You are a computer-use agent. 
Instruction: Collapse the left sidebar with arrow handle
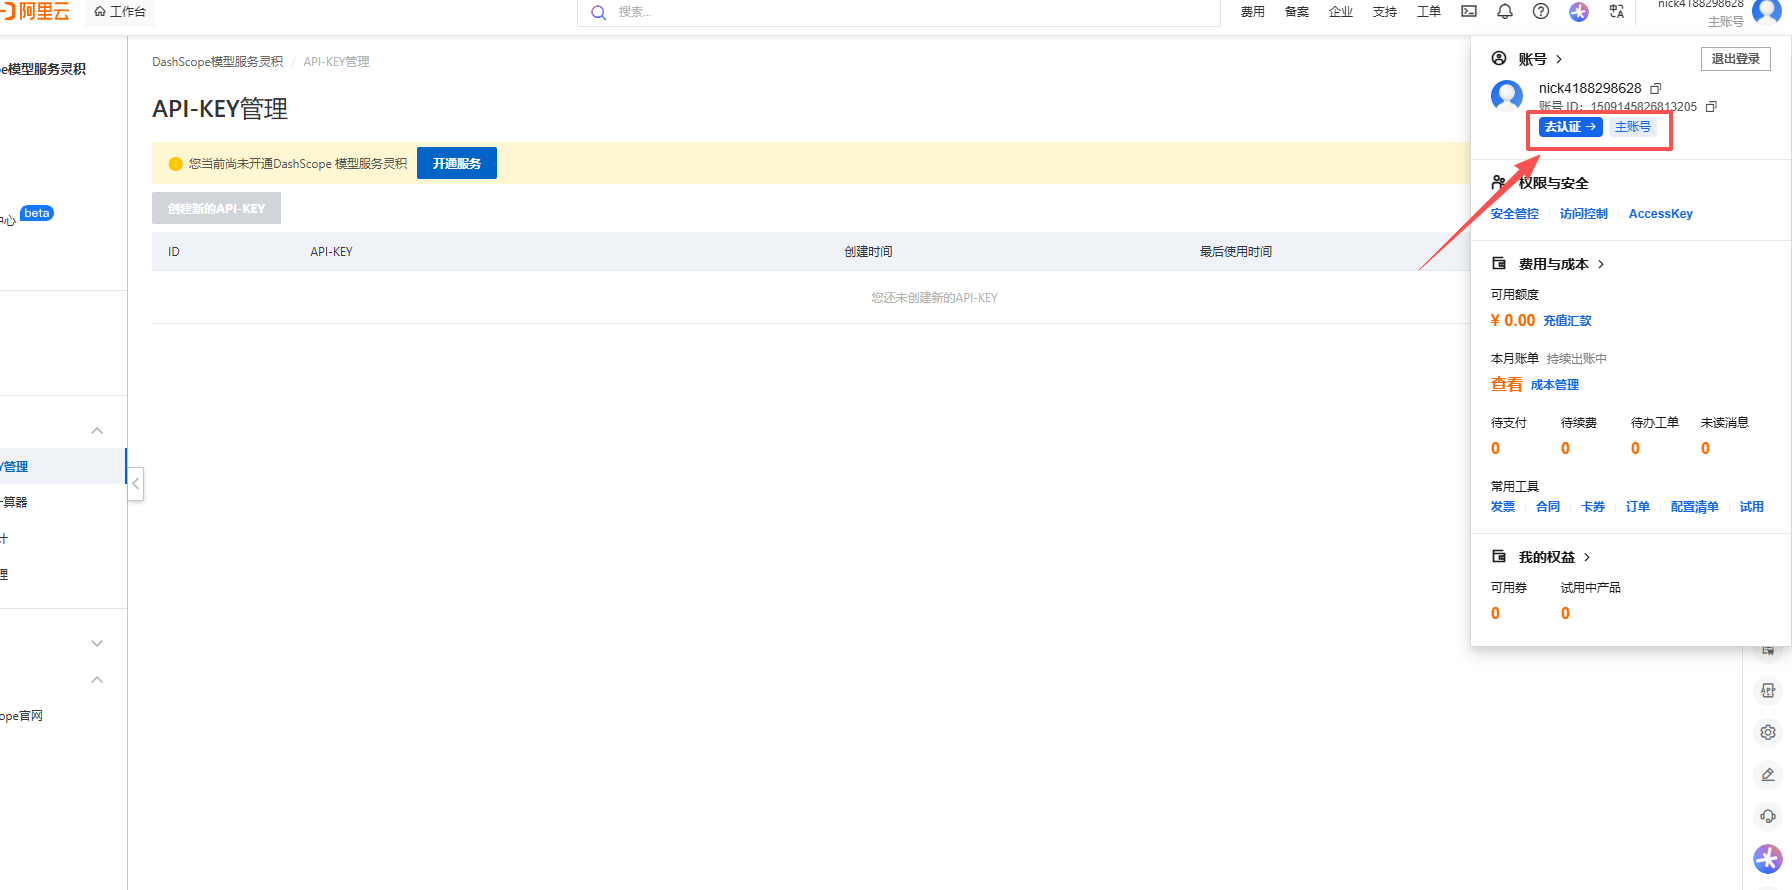(136, 484)
